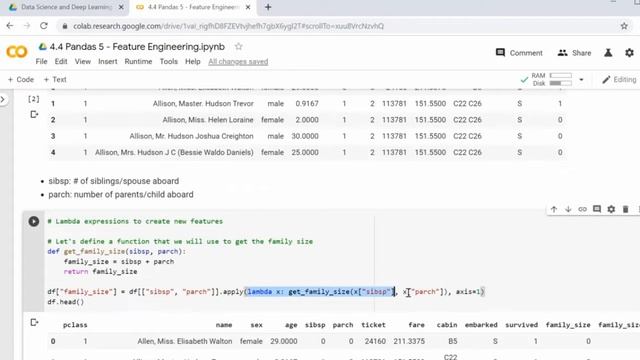Click the fare value 211.3375
Screen dimensions: 640x360
[409, 341]
